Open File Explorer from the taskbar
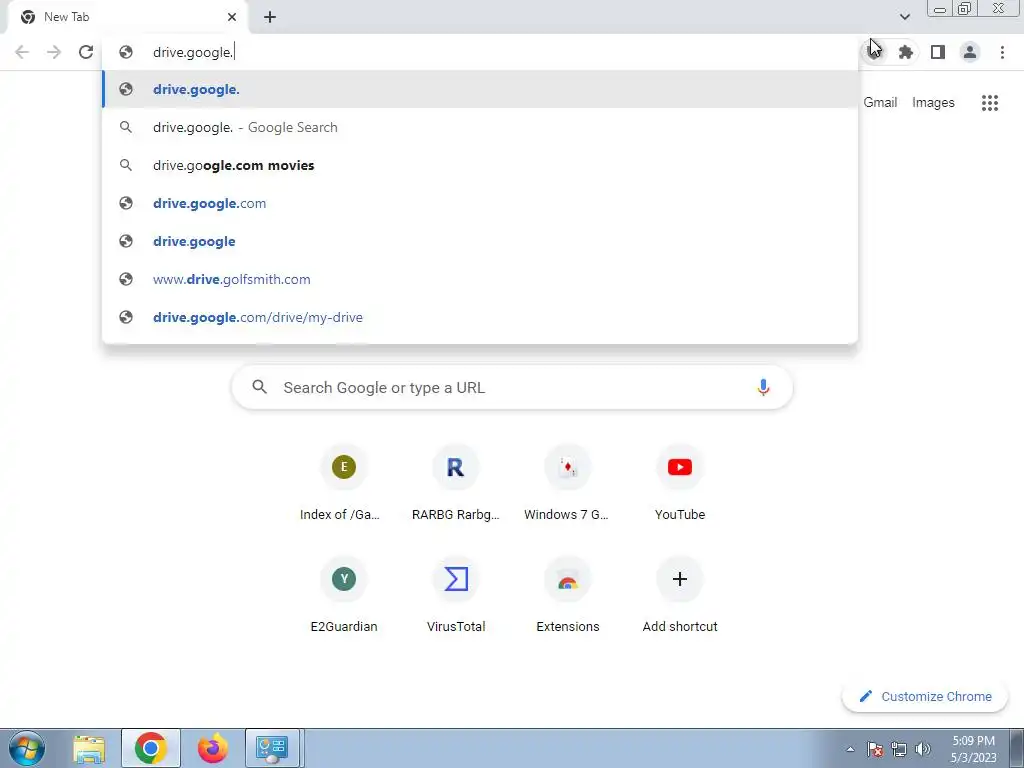 tap(89, 748)
